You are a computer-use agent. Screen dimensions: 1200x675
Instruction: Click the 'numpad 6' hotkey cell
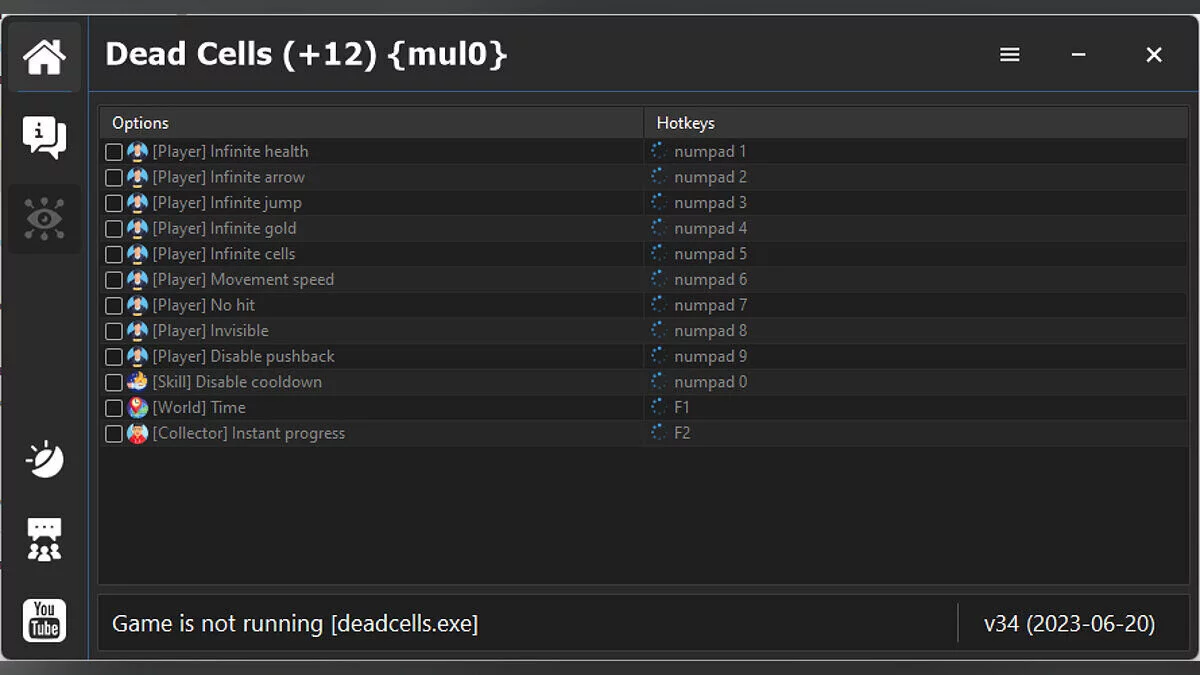tap(916, 280)
